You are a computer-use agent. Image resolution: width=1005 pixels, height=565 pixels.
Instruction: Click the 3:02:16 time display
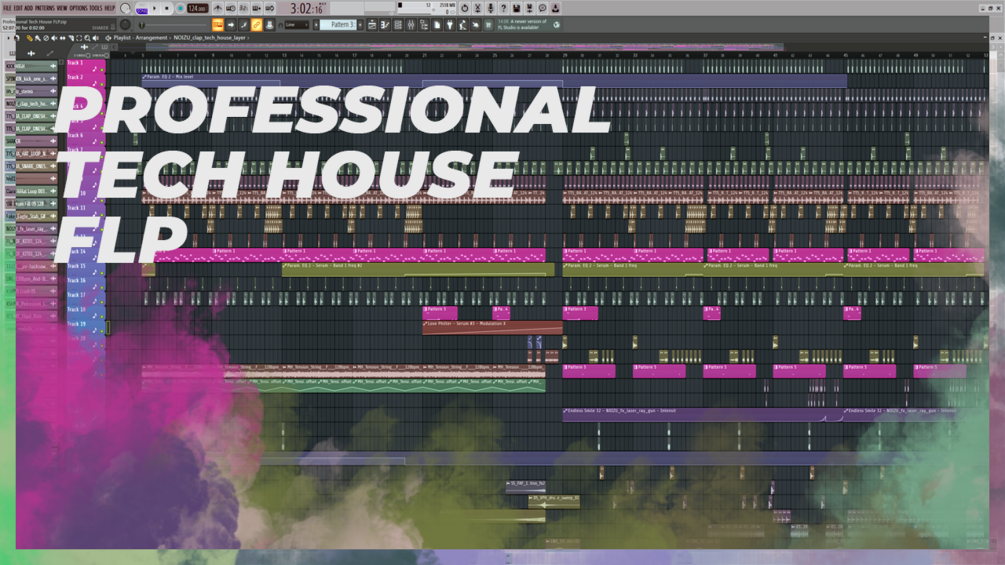pos(308,8)
